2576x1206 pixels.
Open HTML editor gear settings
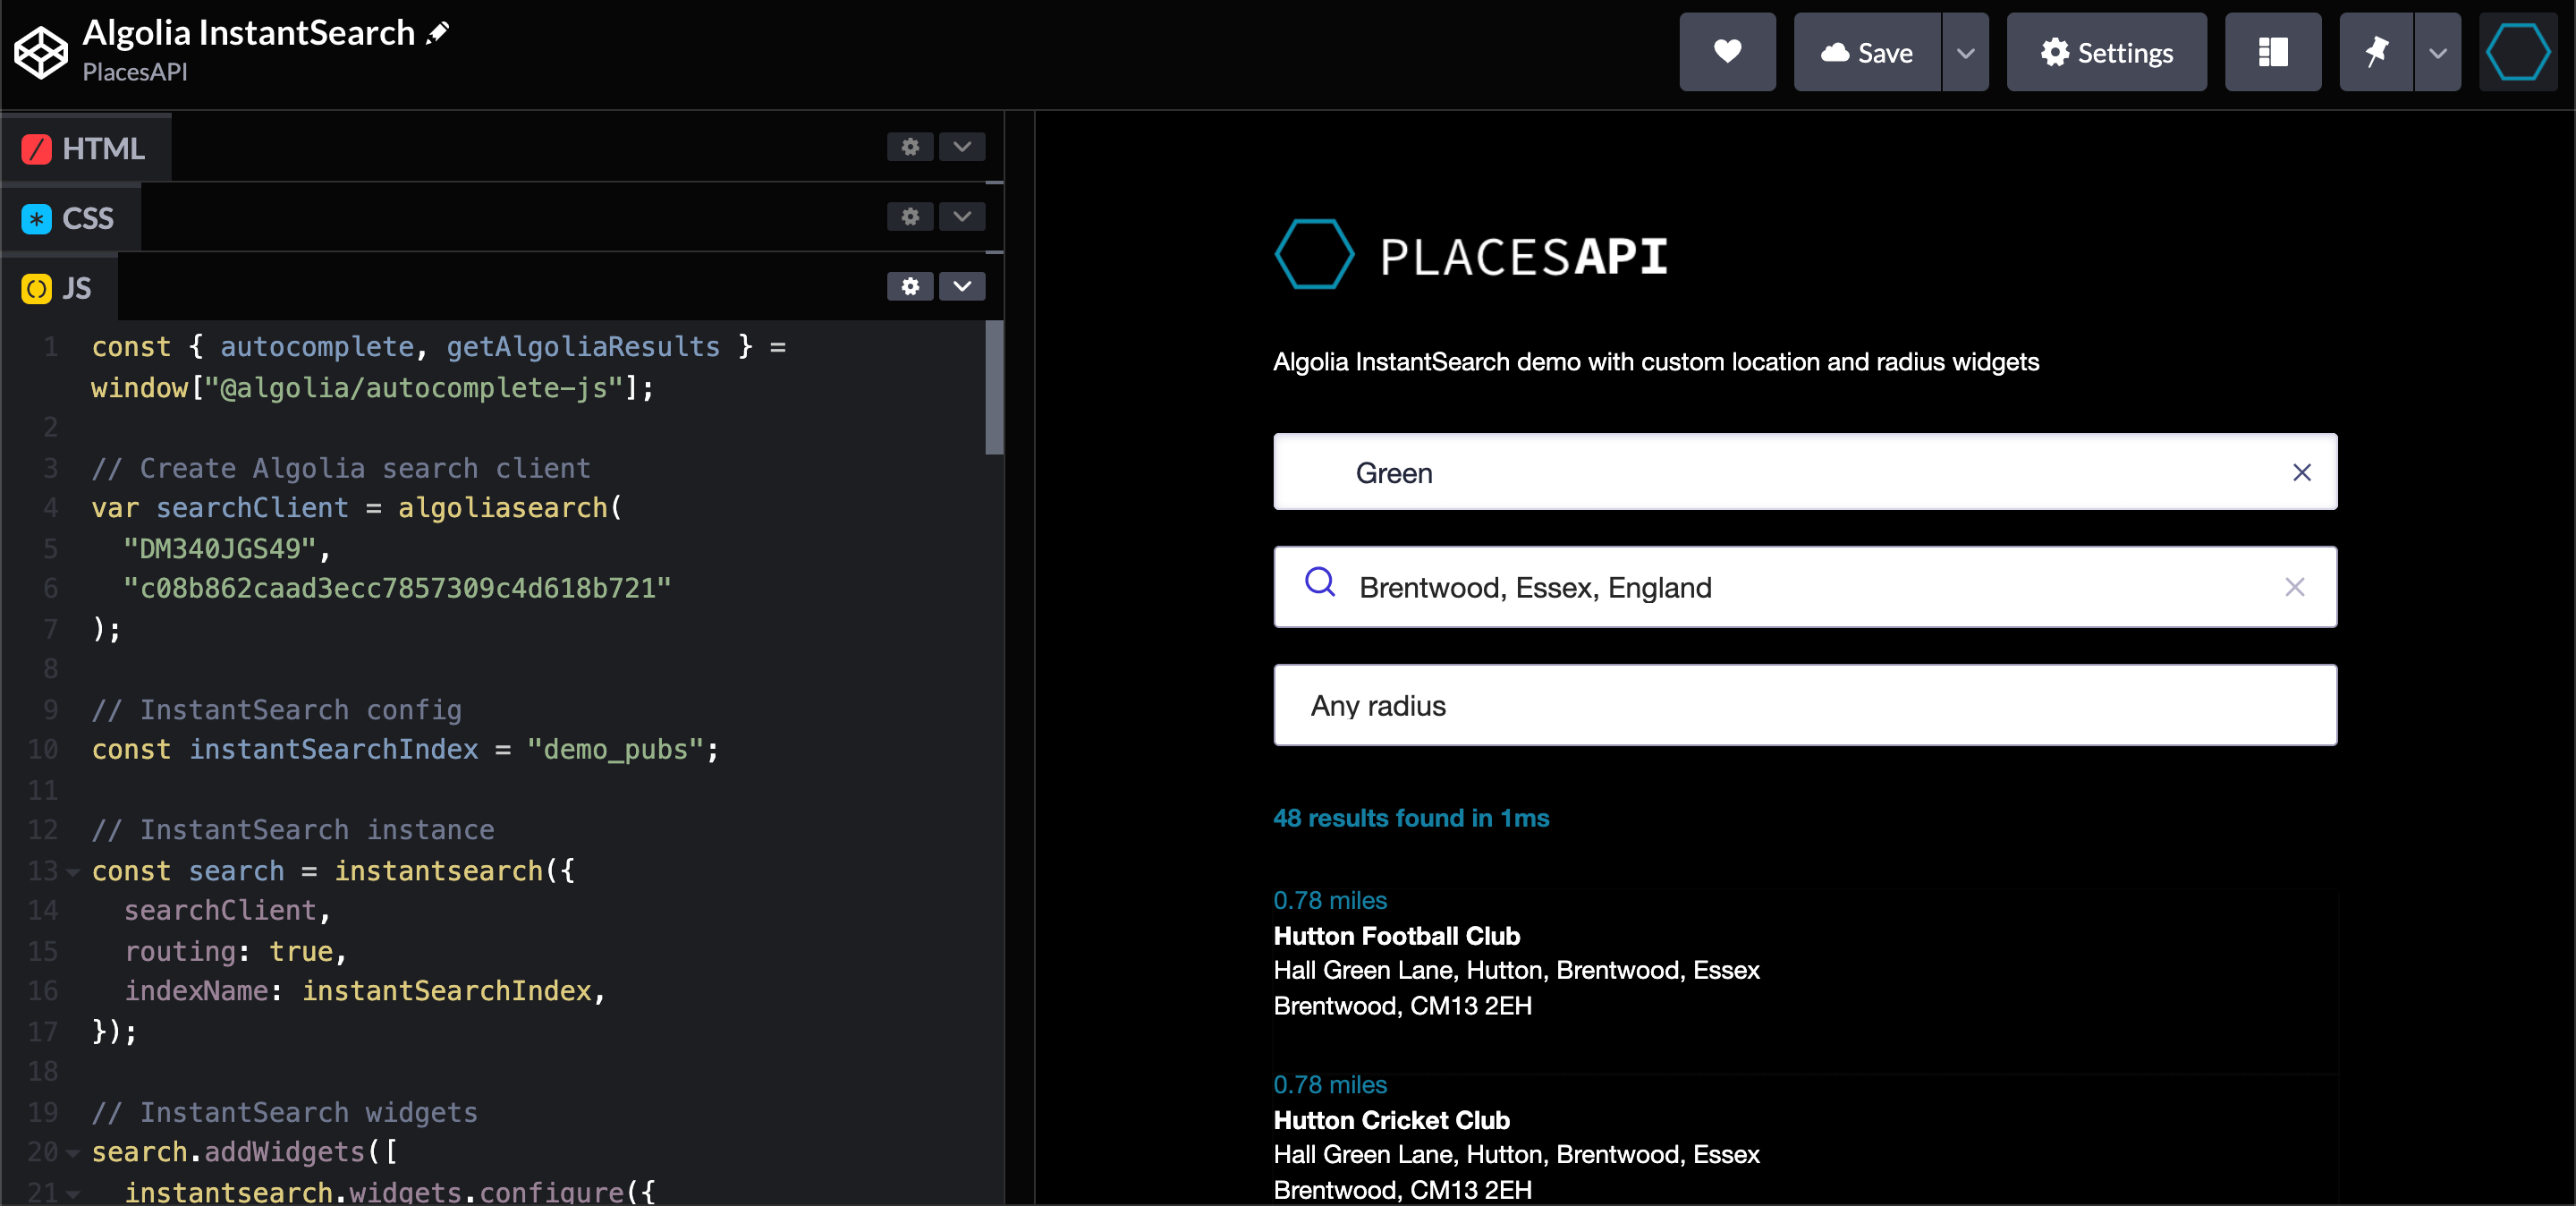click(909, 147)
